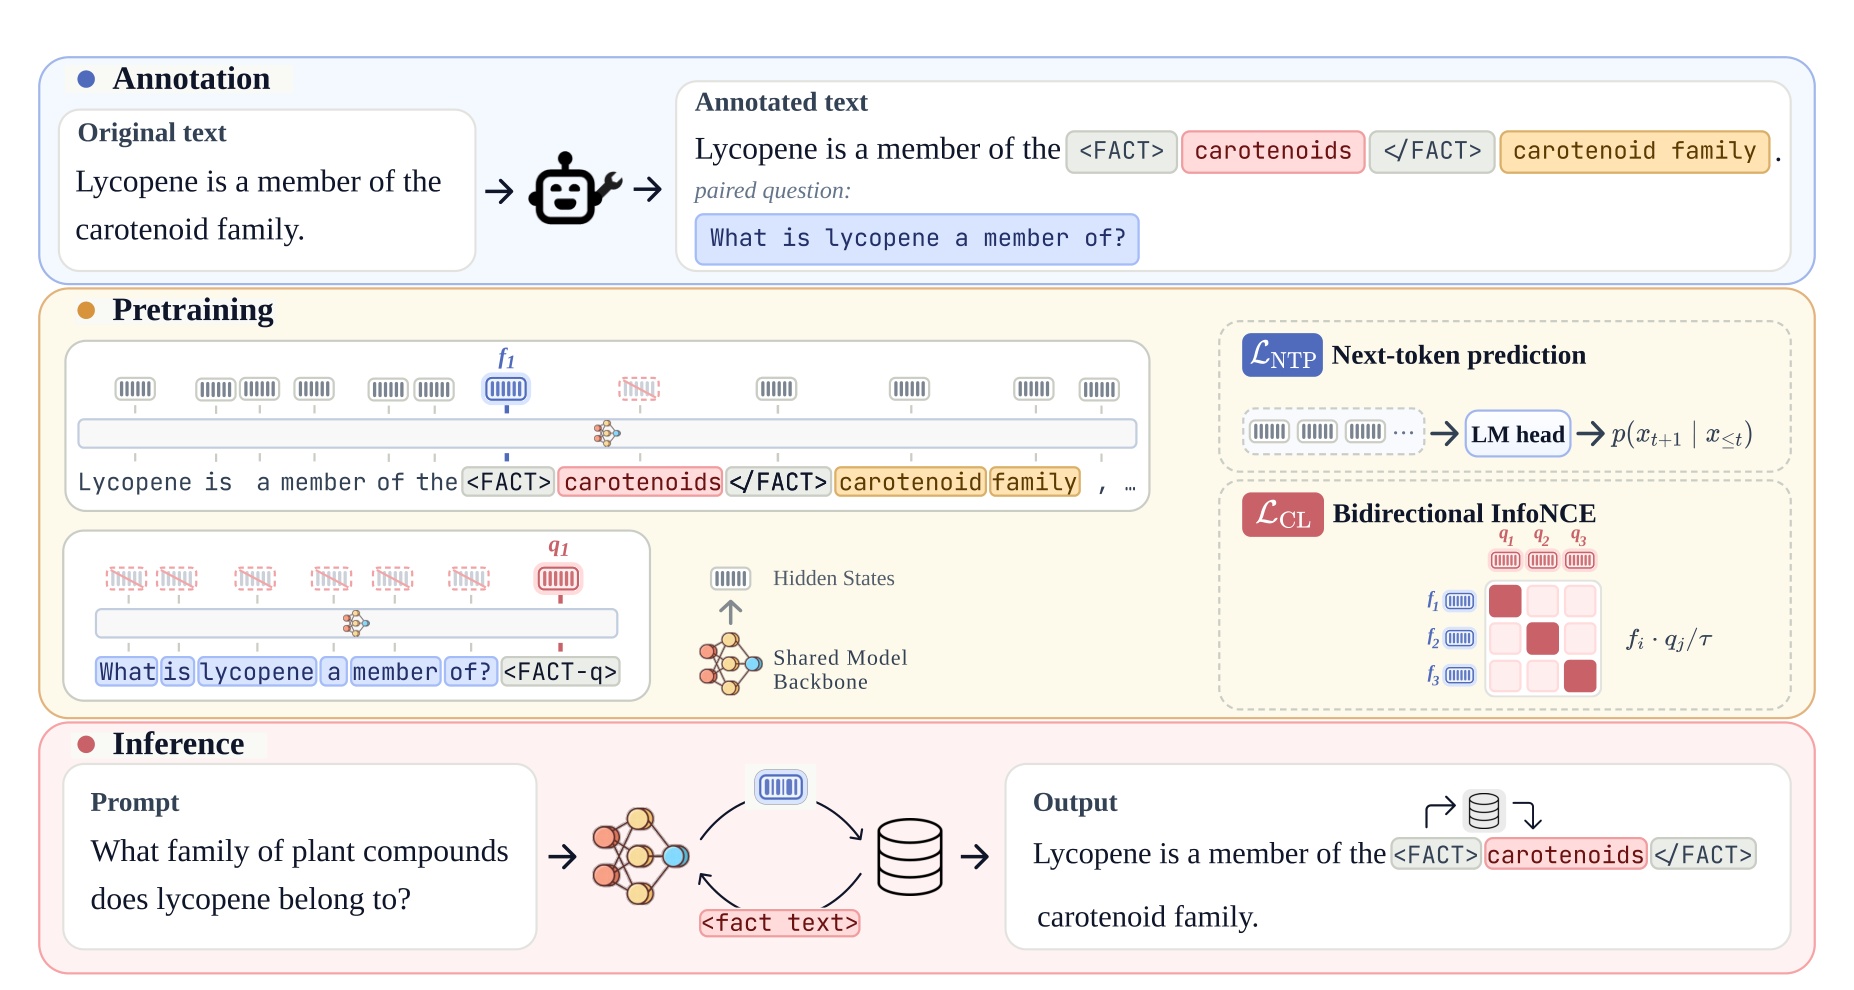Click the 'Prompt' heading

(135, 803)
